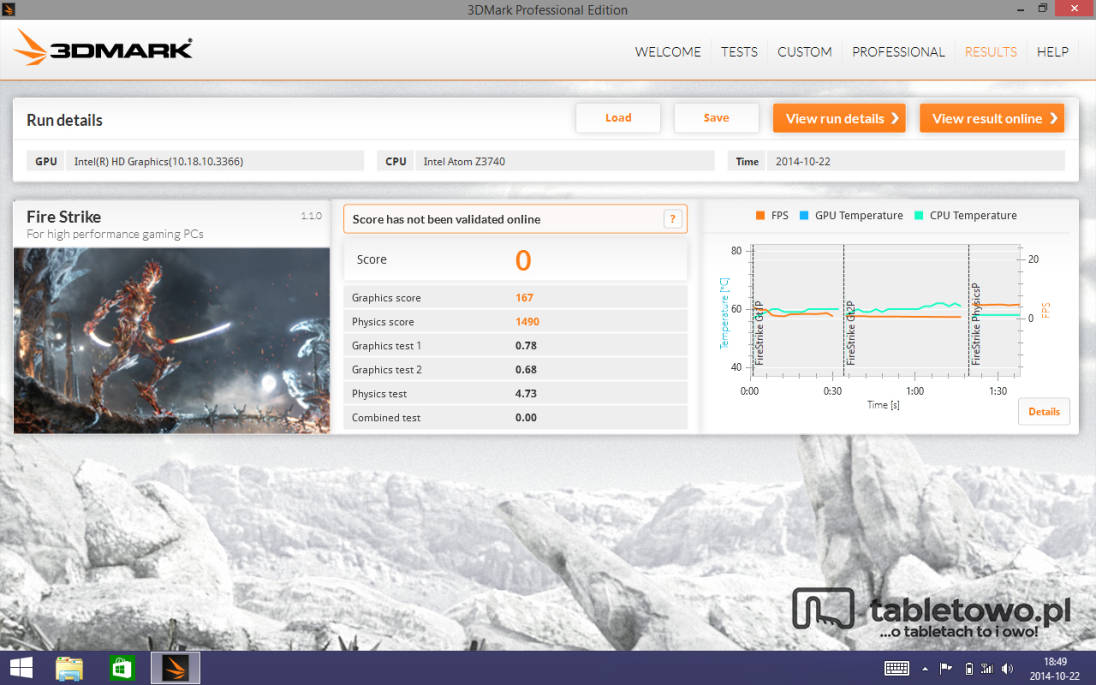The width and height of the screenshot is (1096, 685).
Task: Toggle the CPU Temperature green swatch
Action: tap(918, 215)
